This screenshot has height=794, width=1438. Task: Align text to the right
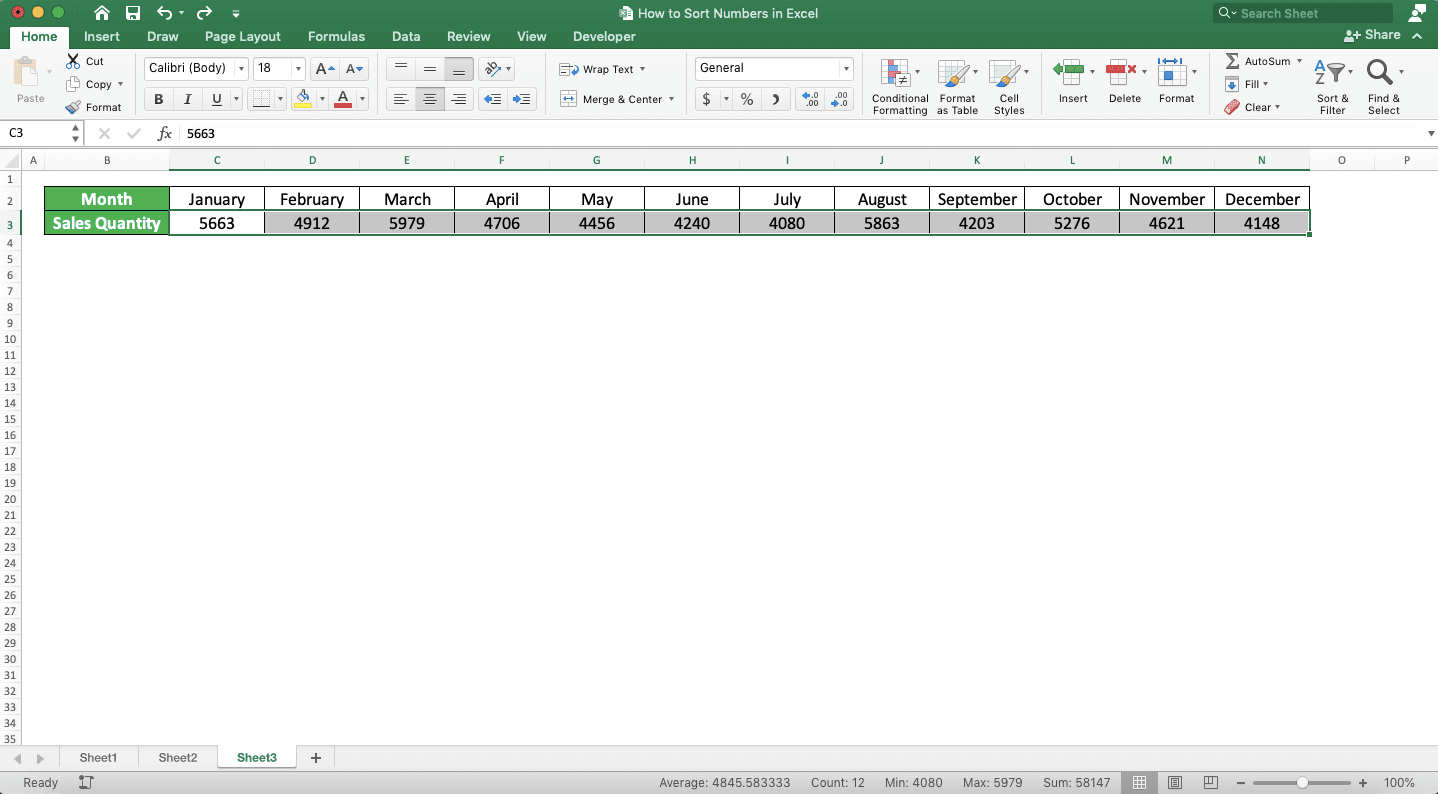pos(459,99)
